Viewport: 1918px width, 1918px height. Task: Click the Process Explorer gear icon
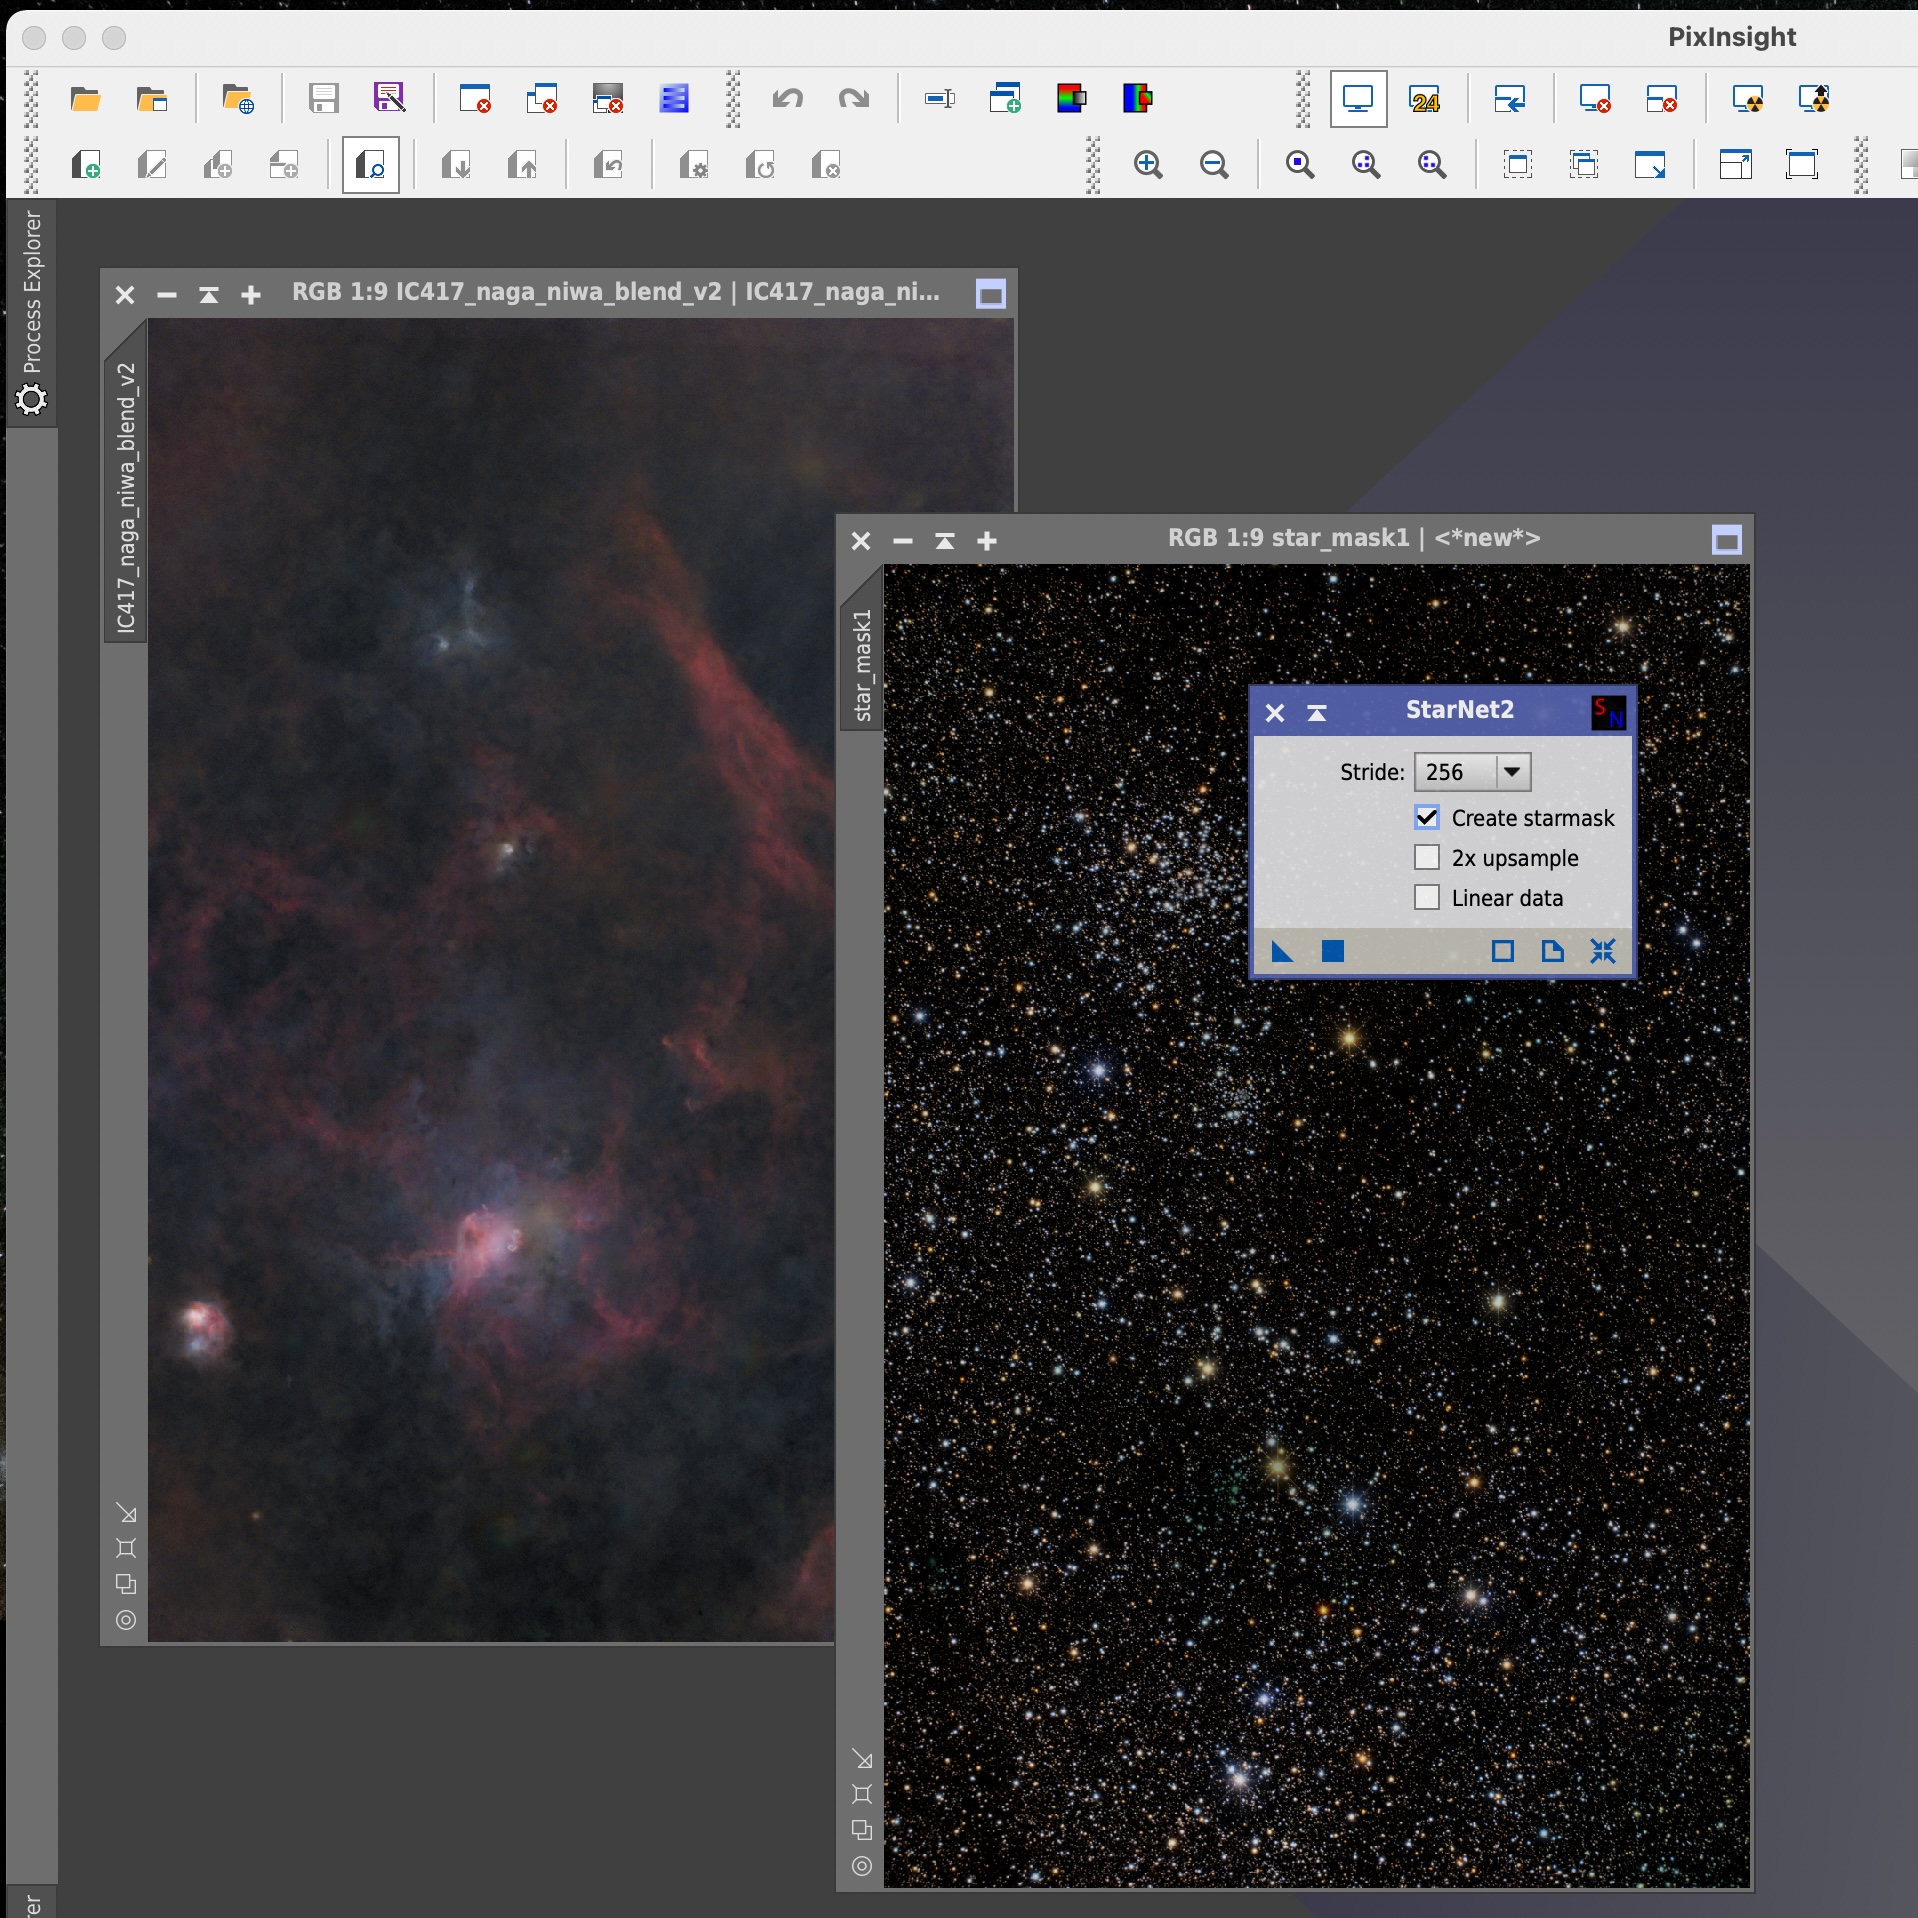(x=32, y=400)
